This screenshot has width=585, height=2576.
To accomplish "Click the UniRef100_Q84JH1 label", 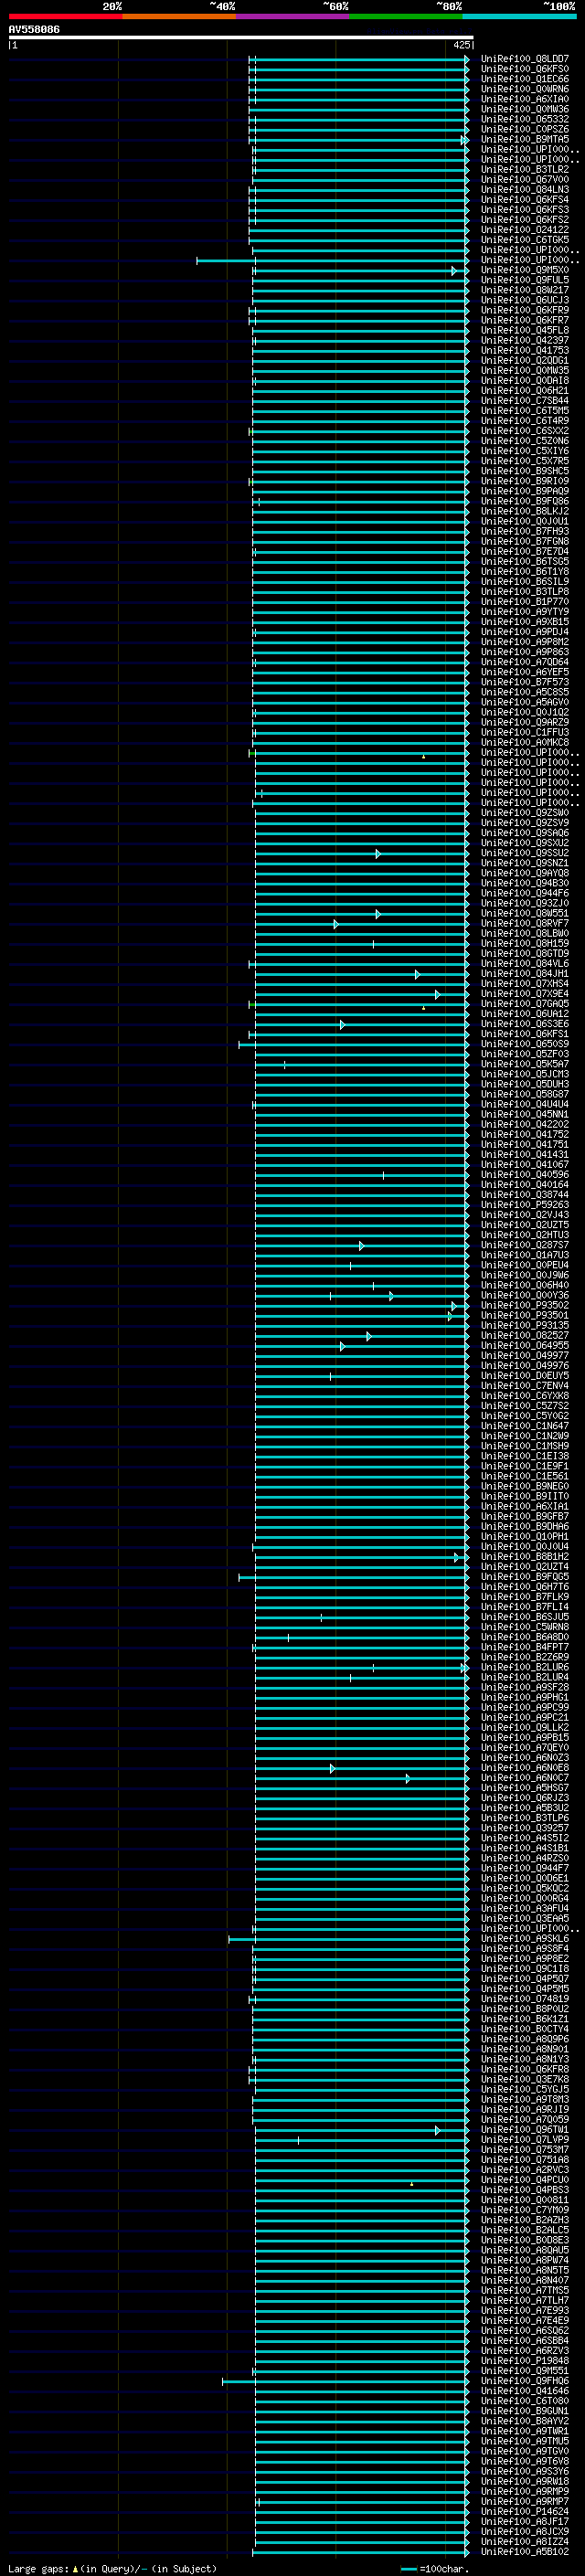I will tap(525, 974).
